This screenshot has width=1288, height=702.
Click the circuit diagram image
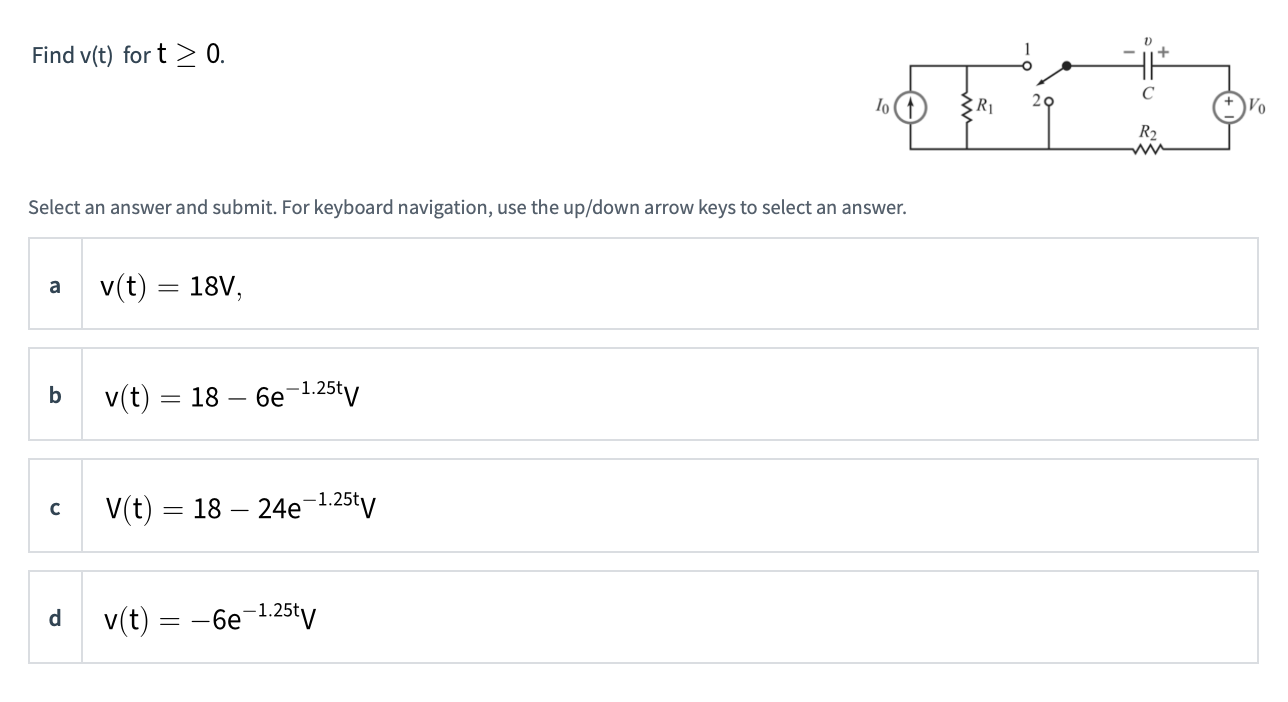[1065, 100]
